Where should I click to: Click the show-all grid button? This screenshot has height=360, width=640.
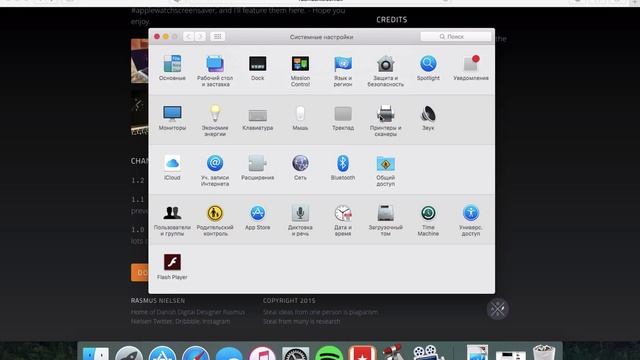pyautogui.click(x=218, y=37)
